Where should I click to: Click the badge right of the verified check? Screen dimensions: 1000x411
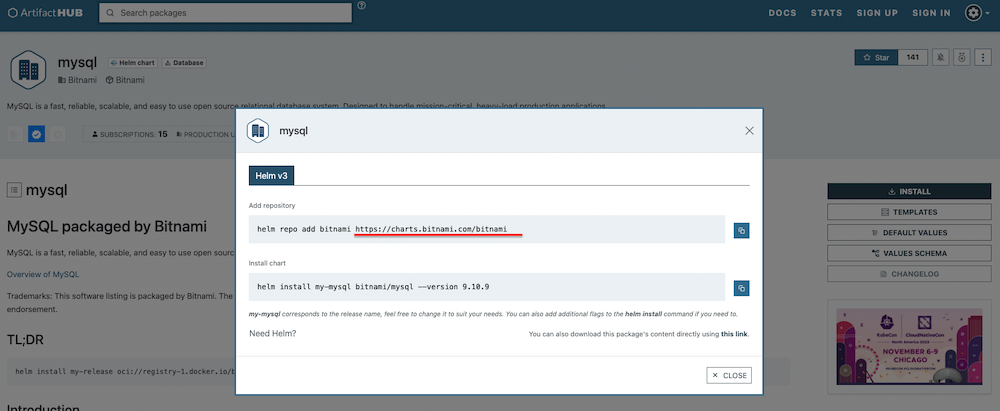click(57, 134)
